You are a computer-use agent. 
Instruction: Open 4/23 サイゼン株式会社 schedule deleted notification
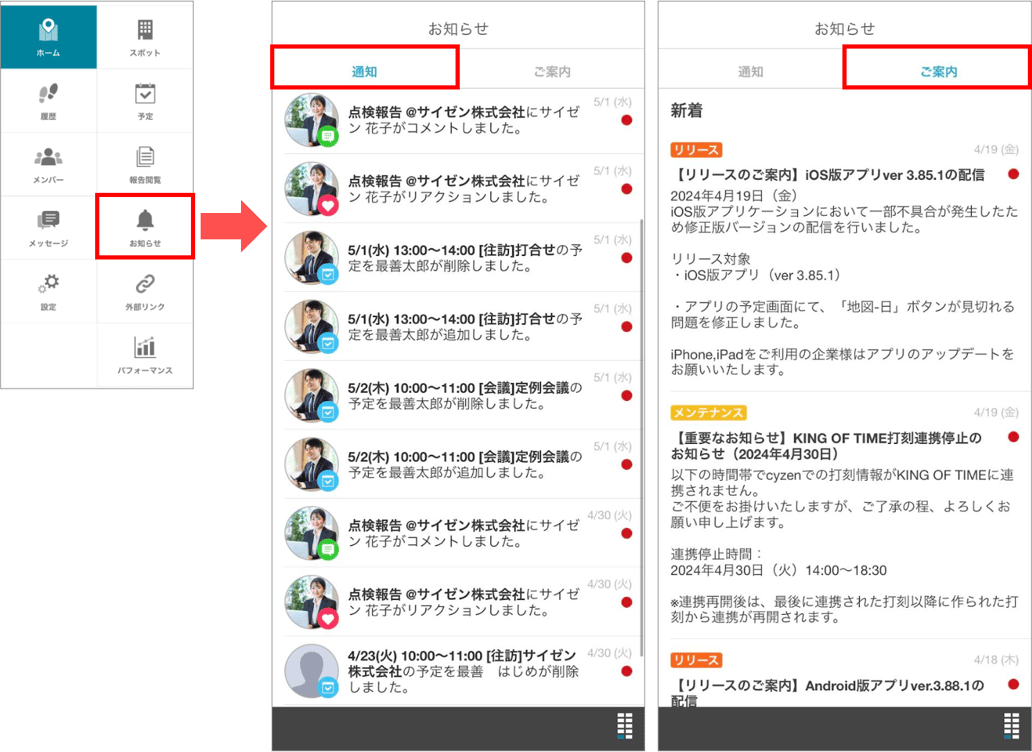pos(463,670)
